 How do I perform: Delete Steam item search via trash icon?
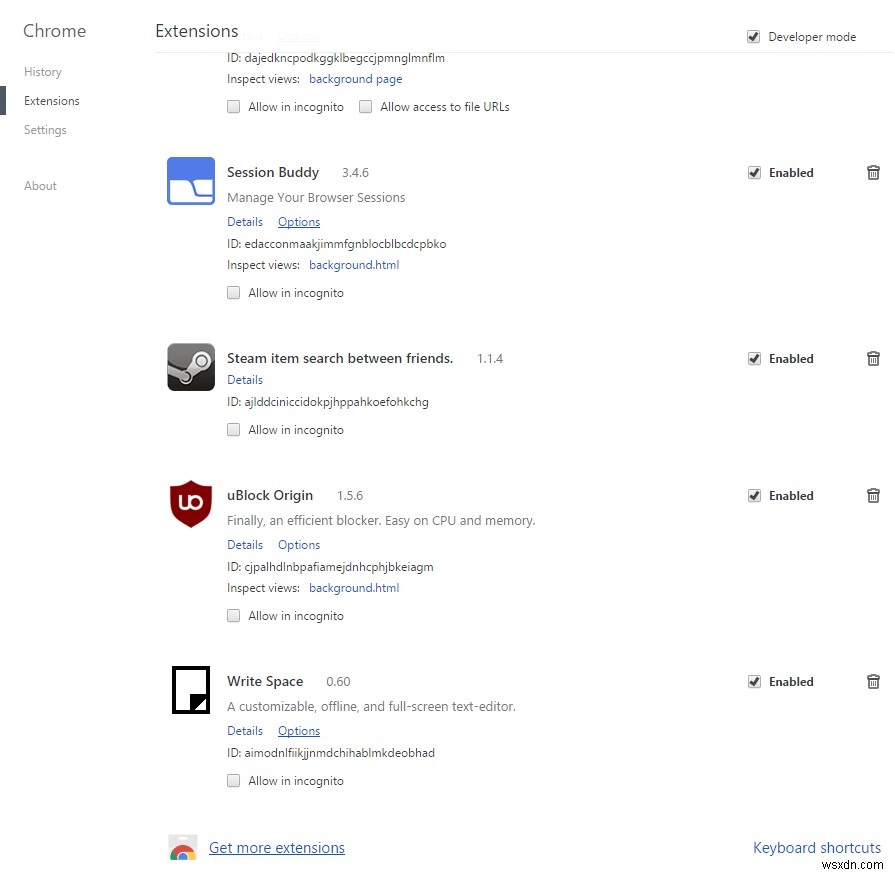(x=873, y=358)
